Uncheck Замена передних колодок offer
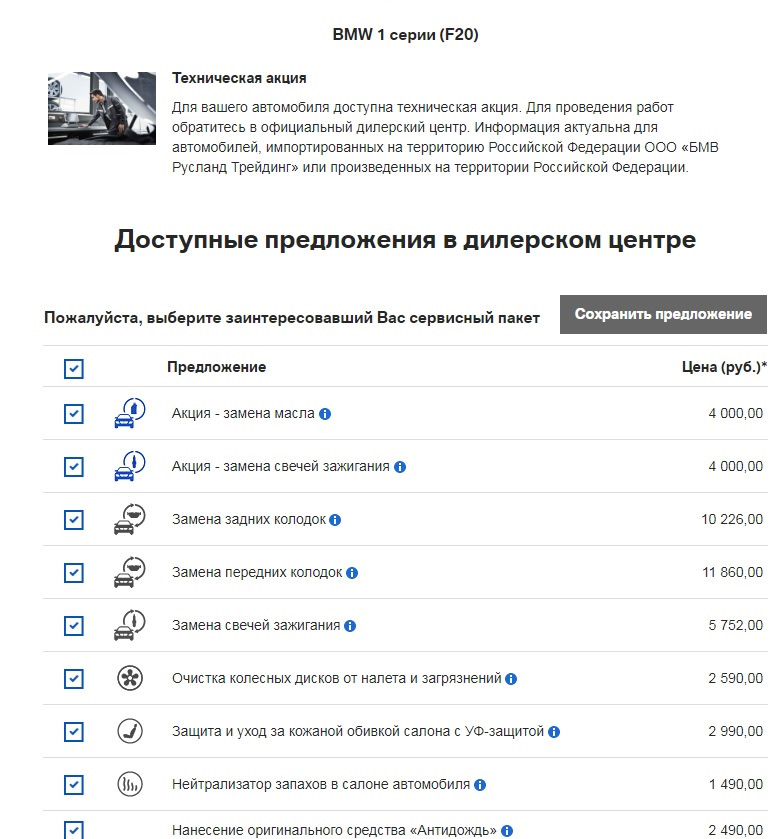 73,573
